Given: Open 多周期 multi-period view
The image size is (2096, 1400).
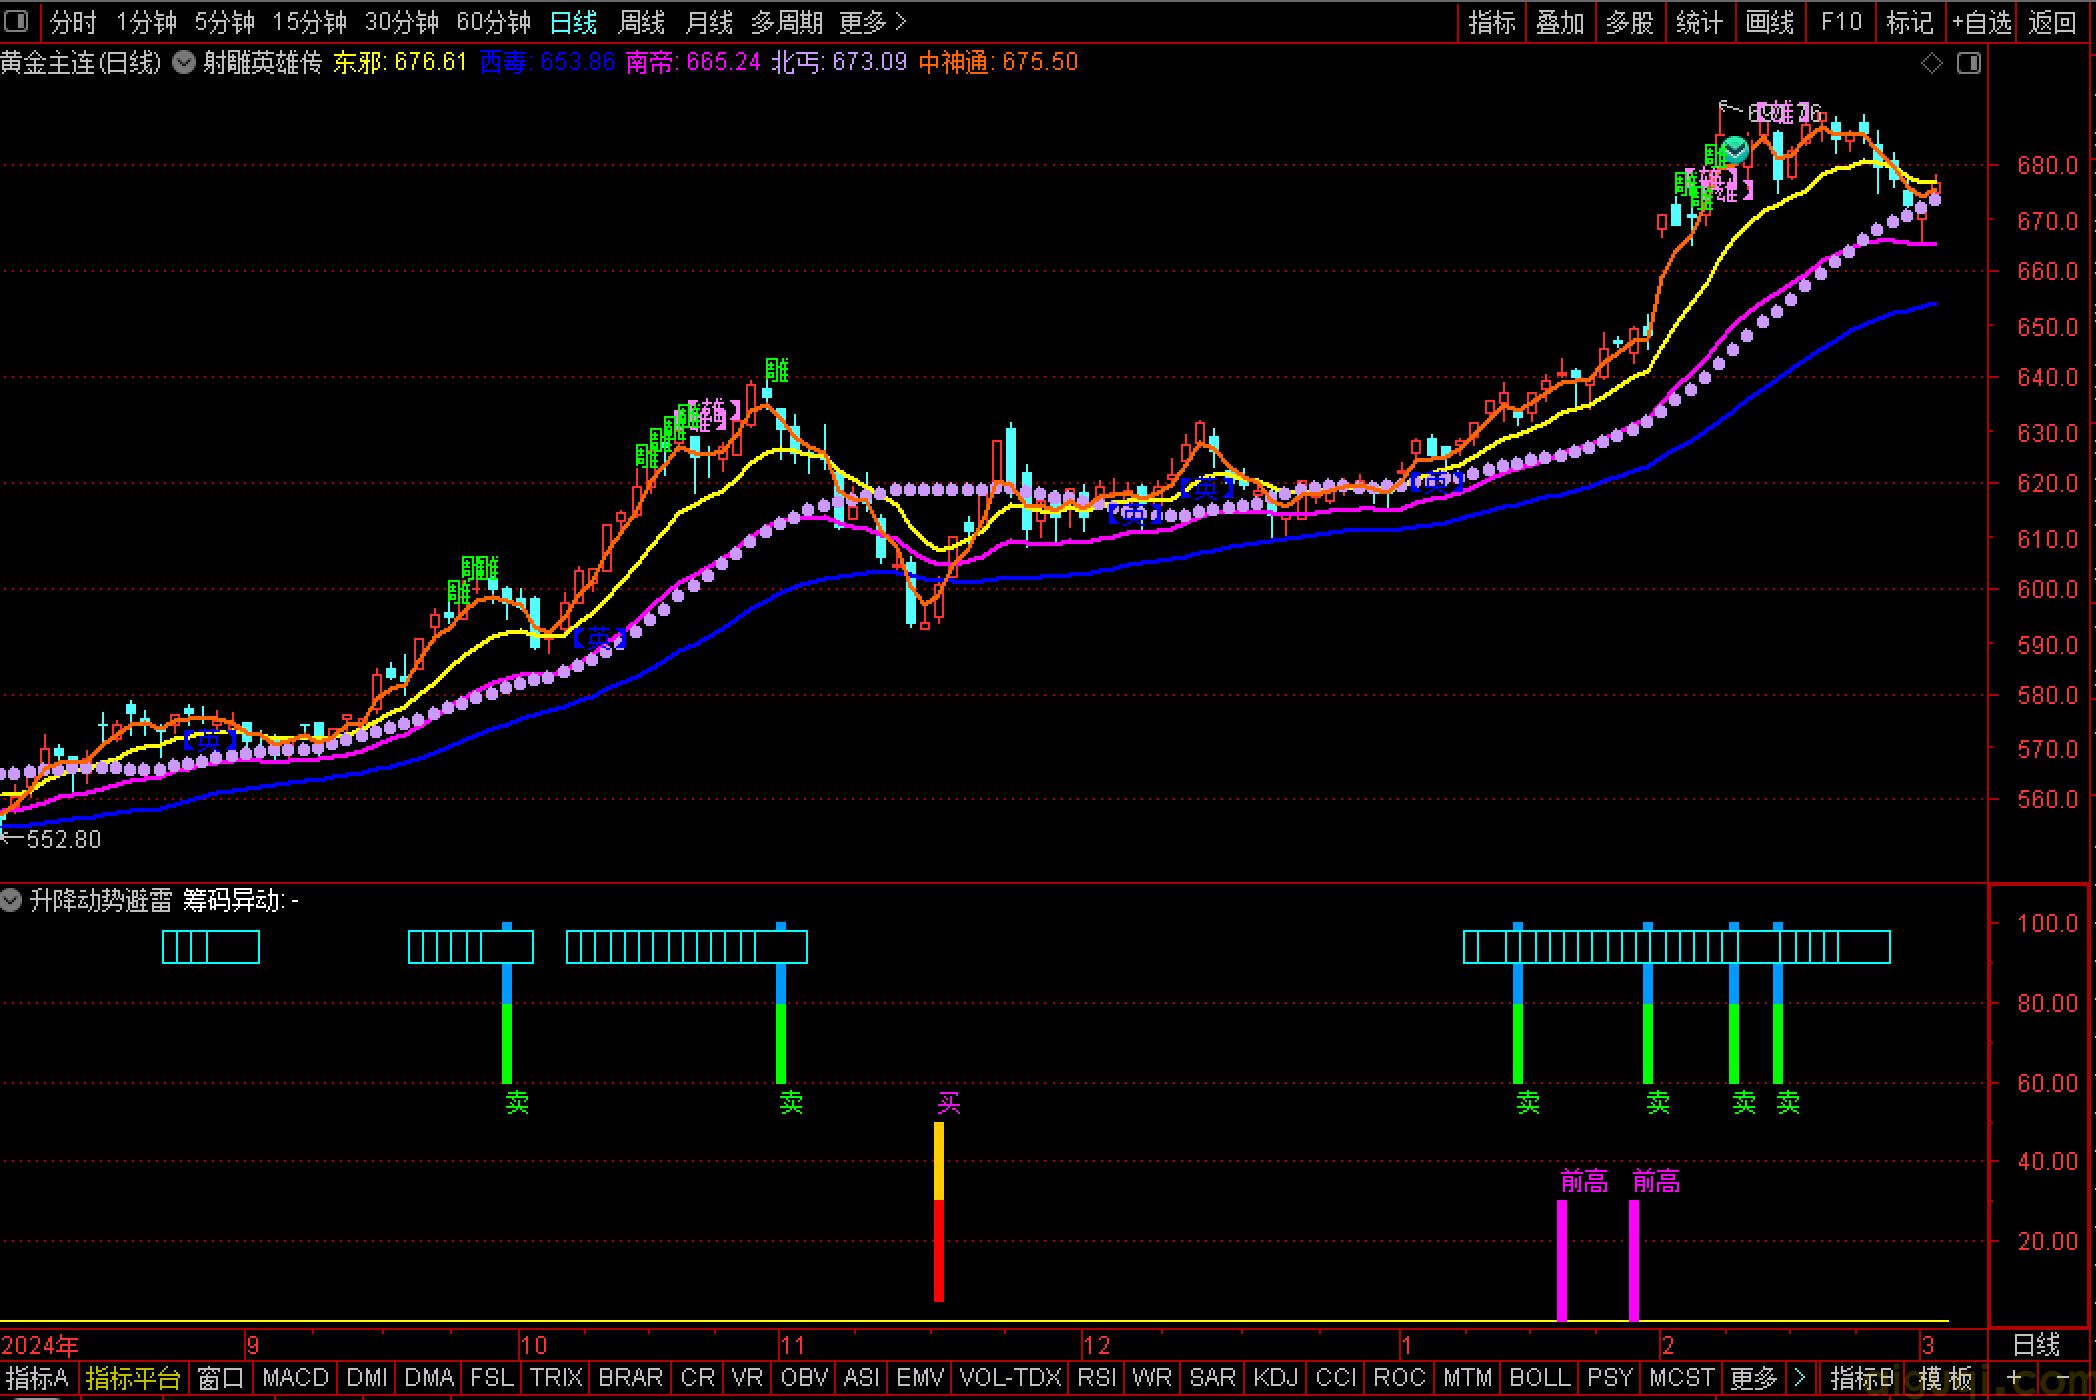Looking at the screenshot, I should (x=787, y=22).
